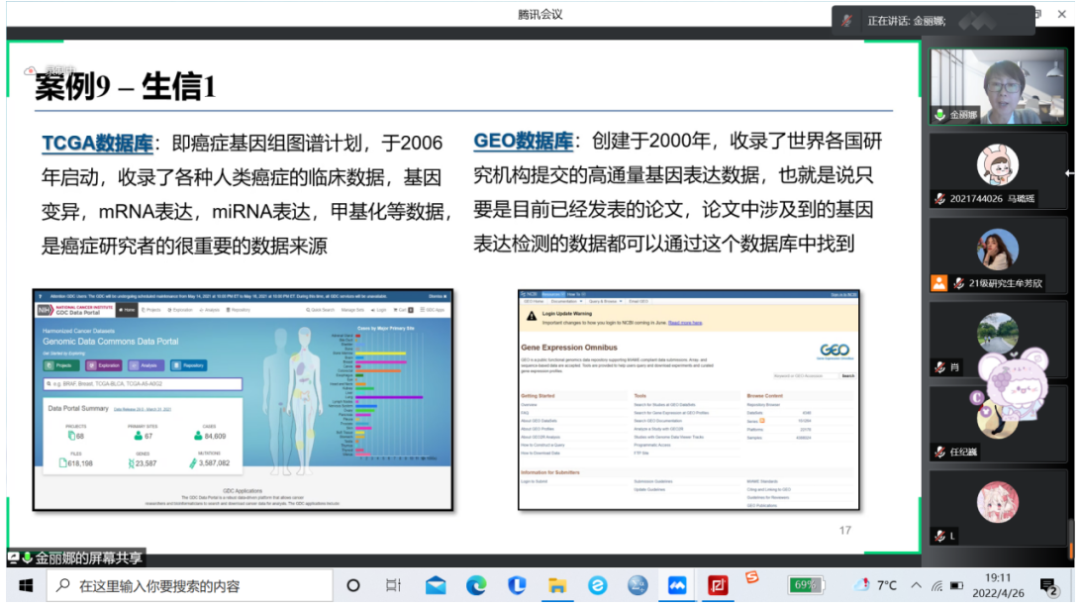This screenshot has height=608, width=1080.
Task: Collapse participant panel with side arrow
Action: tap(1070, 173)
